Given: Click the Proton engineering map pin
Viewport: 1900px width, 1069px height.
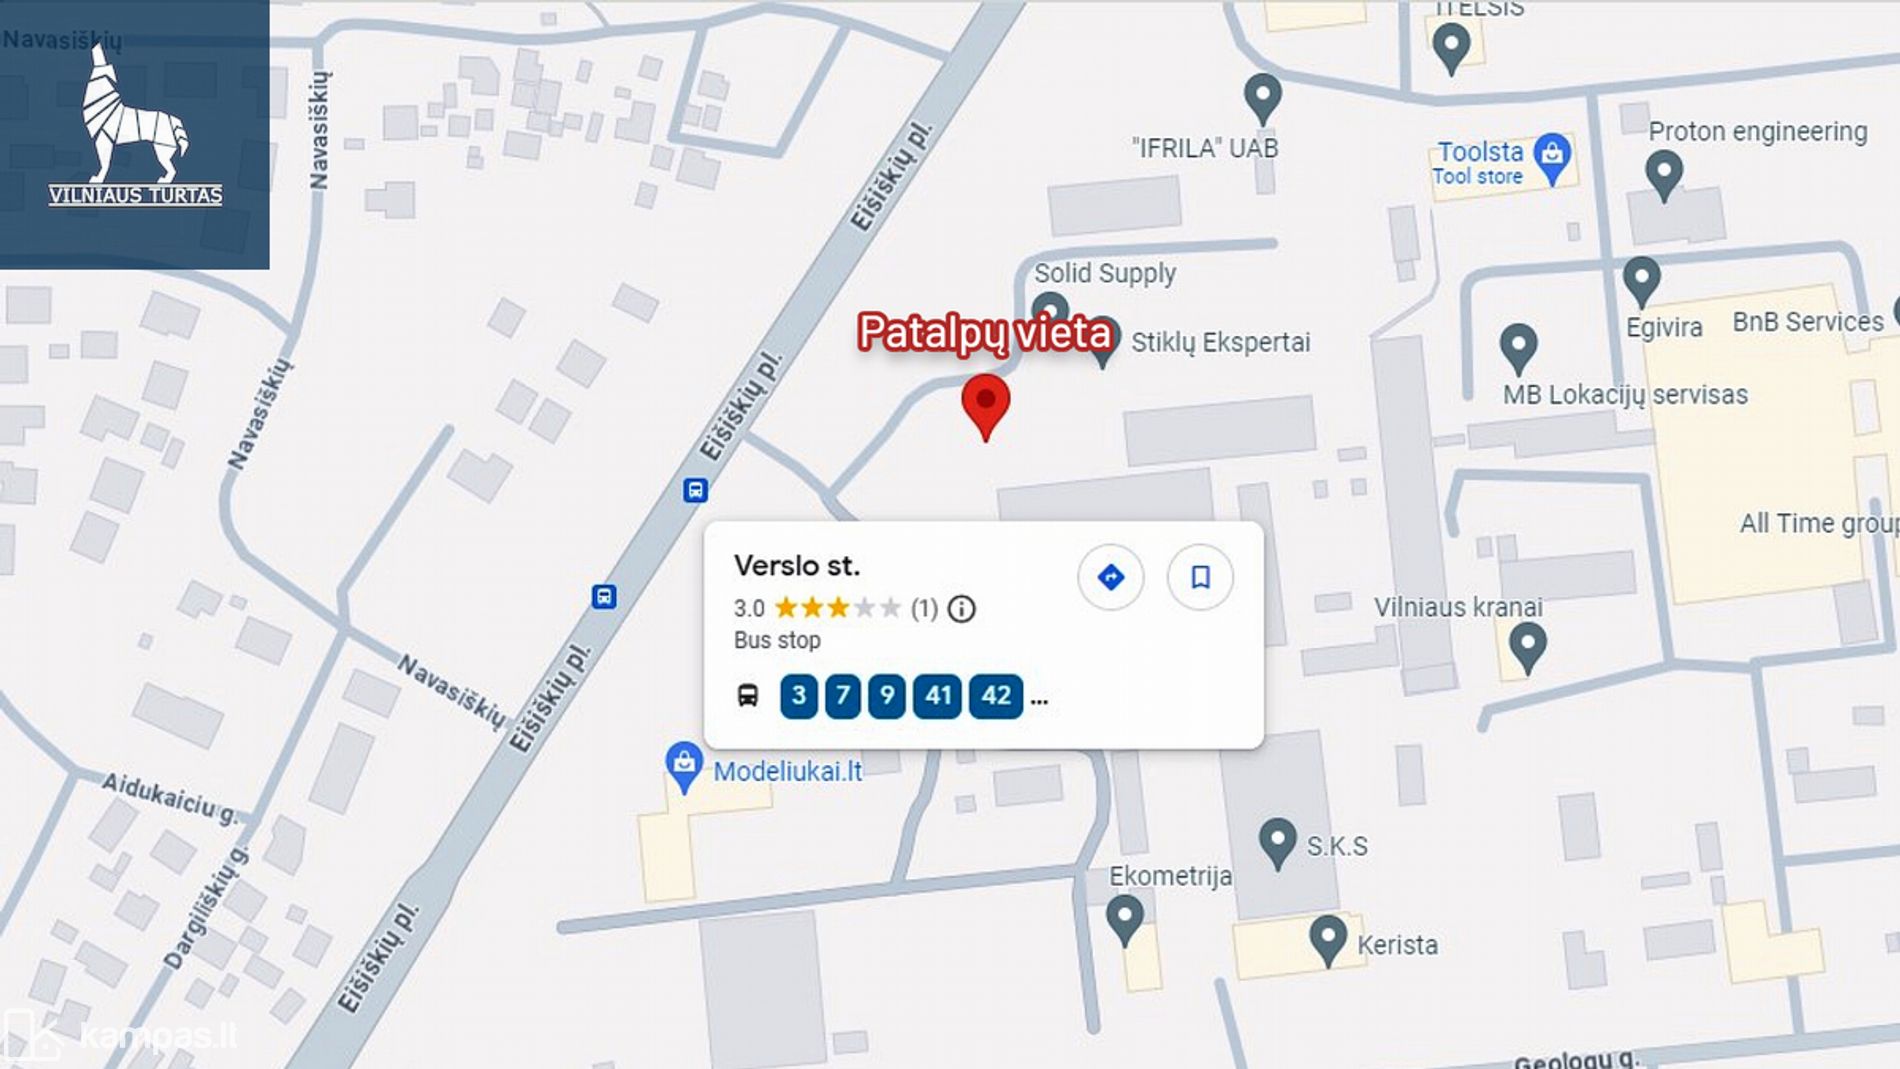Looking at the screenshot, I should pos(1663,176).
